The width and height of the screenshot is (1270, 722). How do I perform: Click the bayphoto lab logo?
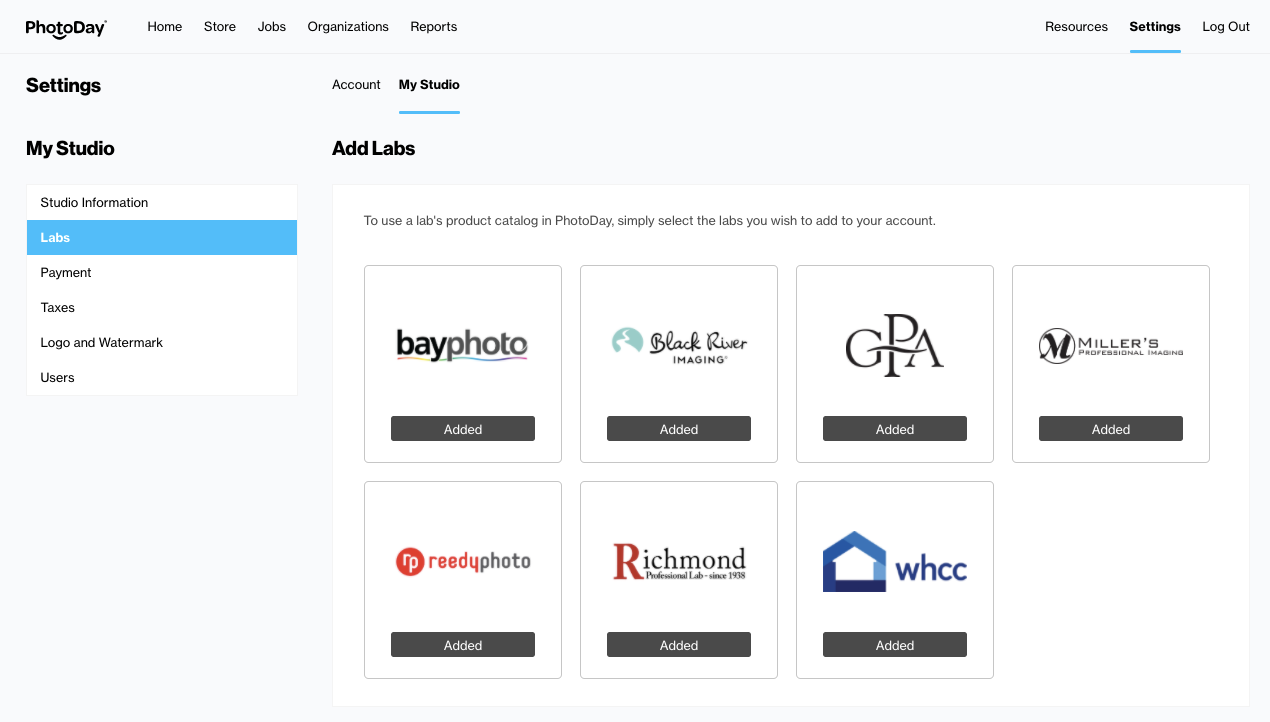click(462, 346)
